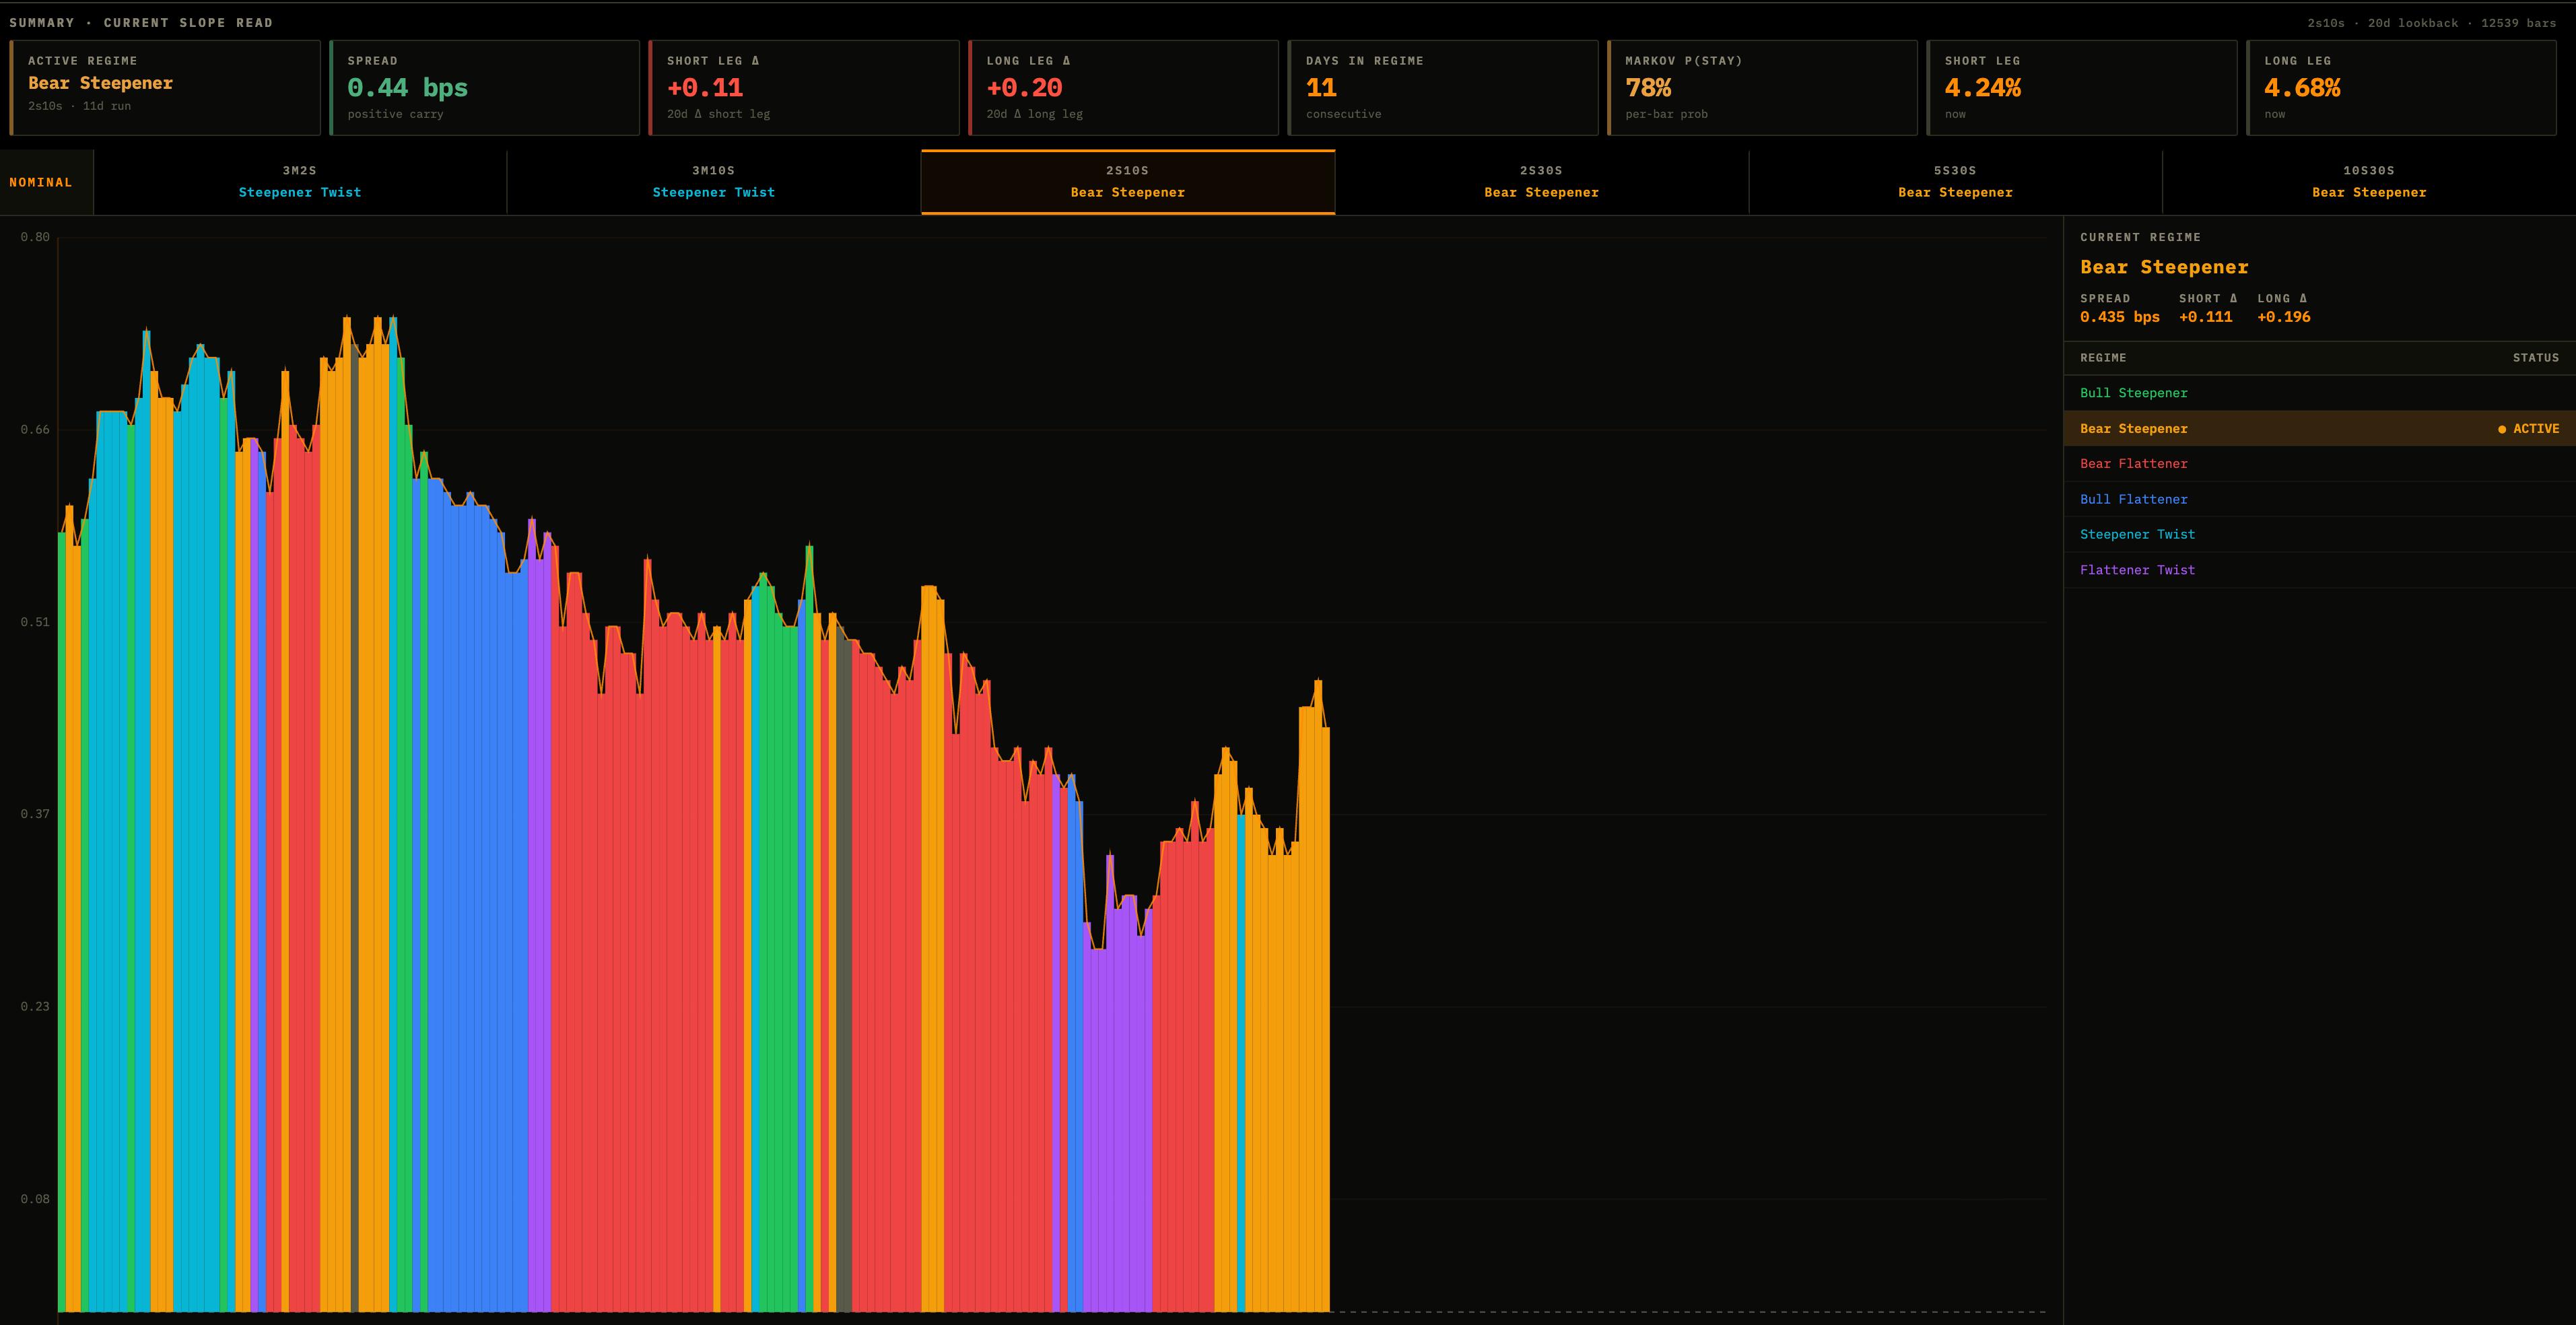Select Flattener Twist regime row
2576x1325 pixels.
click(2319, 570)
